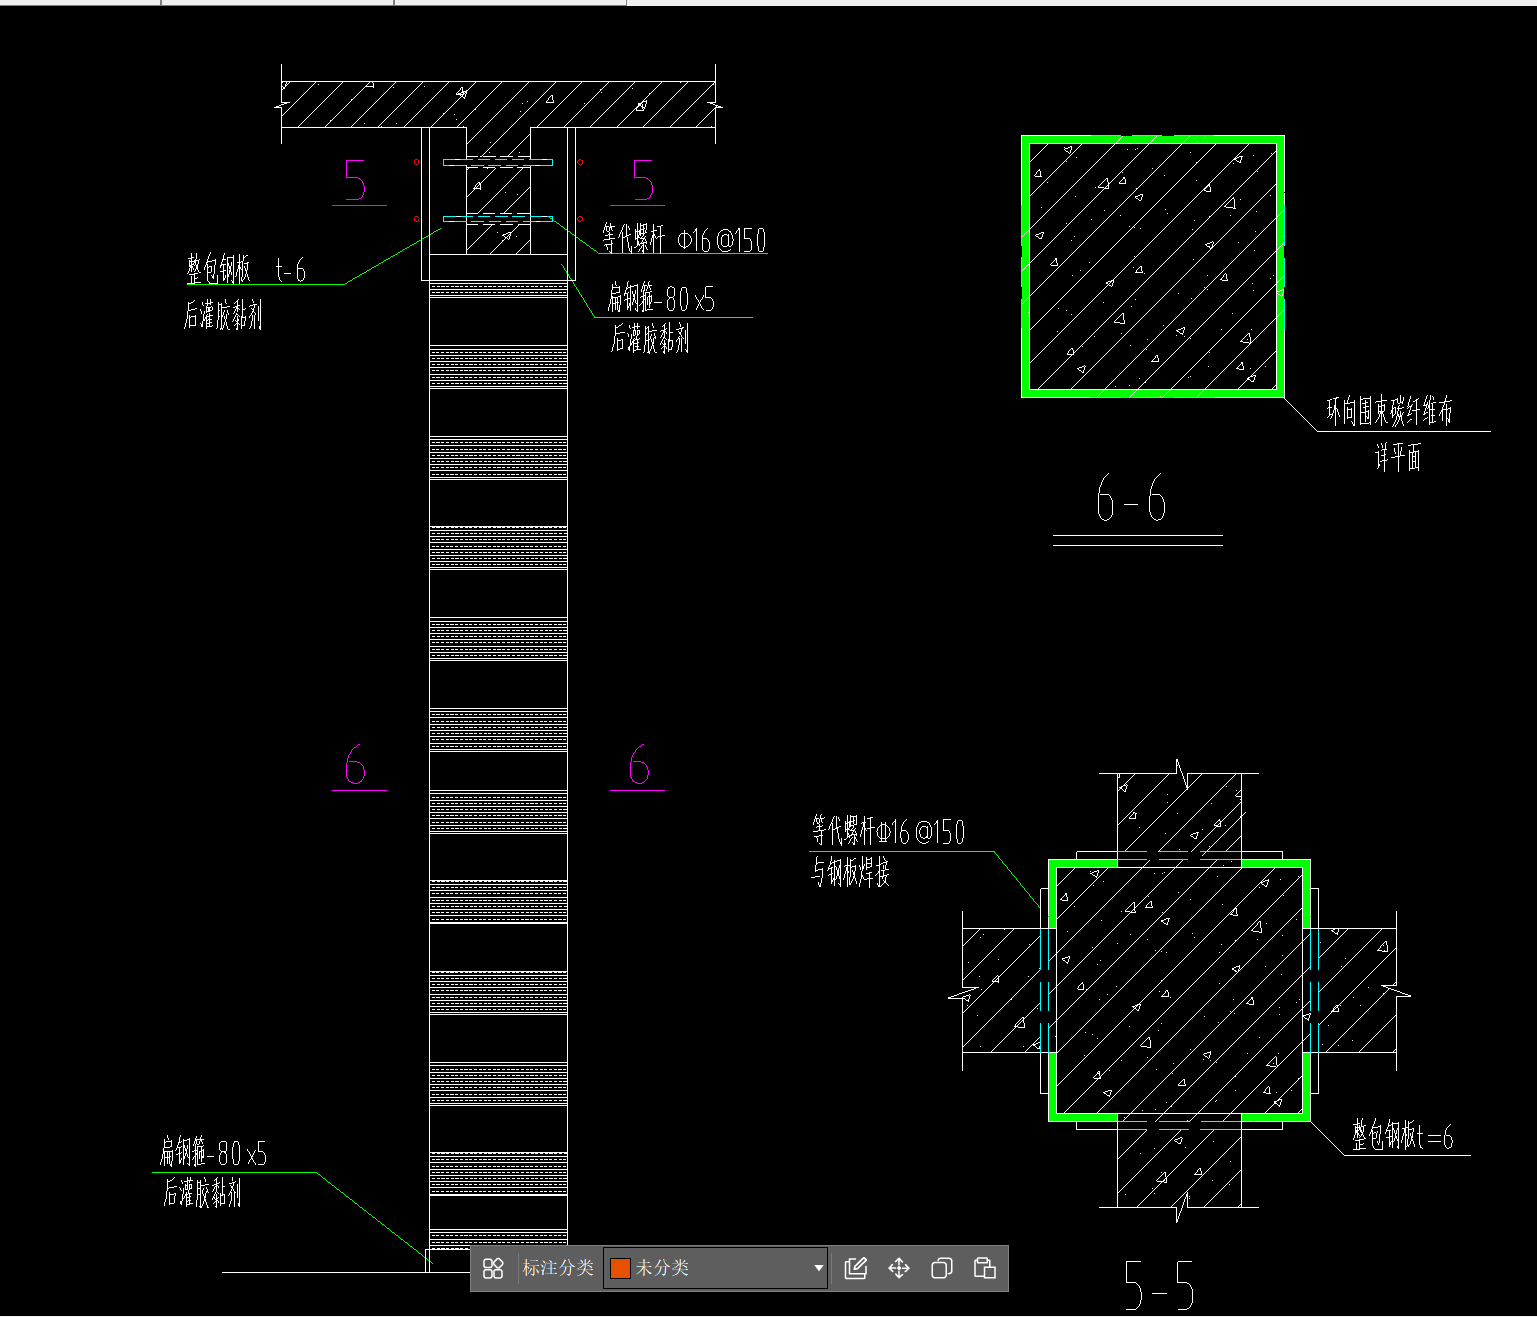
Task: Click the 标注分类 label
Action: pos(558,1268)
